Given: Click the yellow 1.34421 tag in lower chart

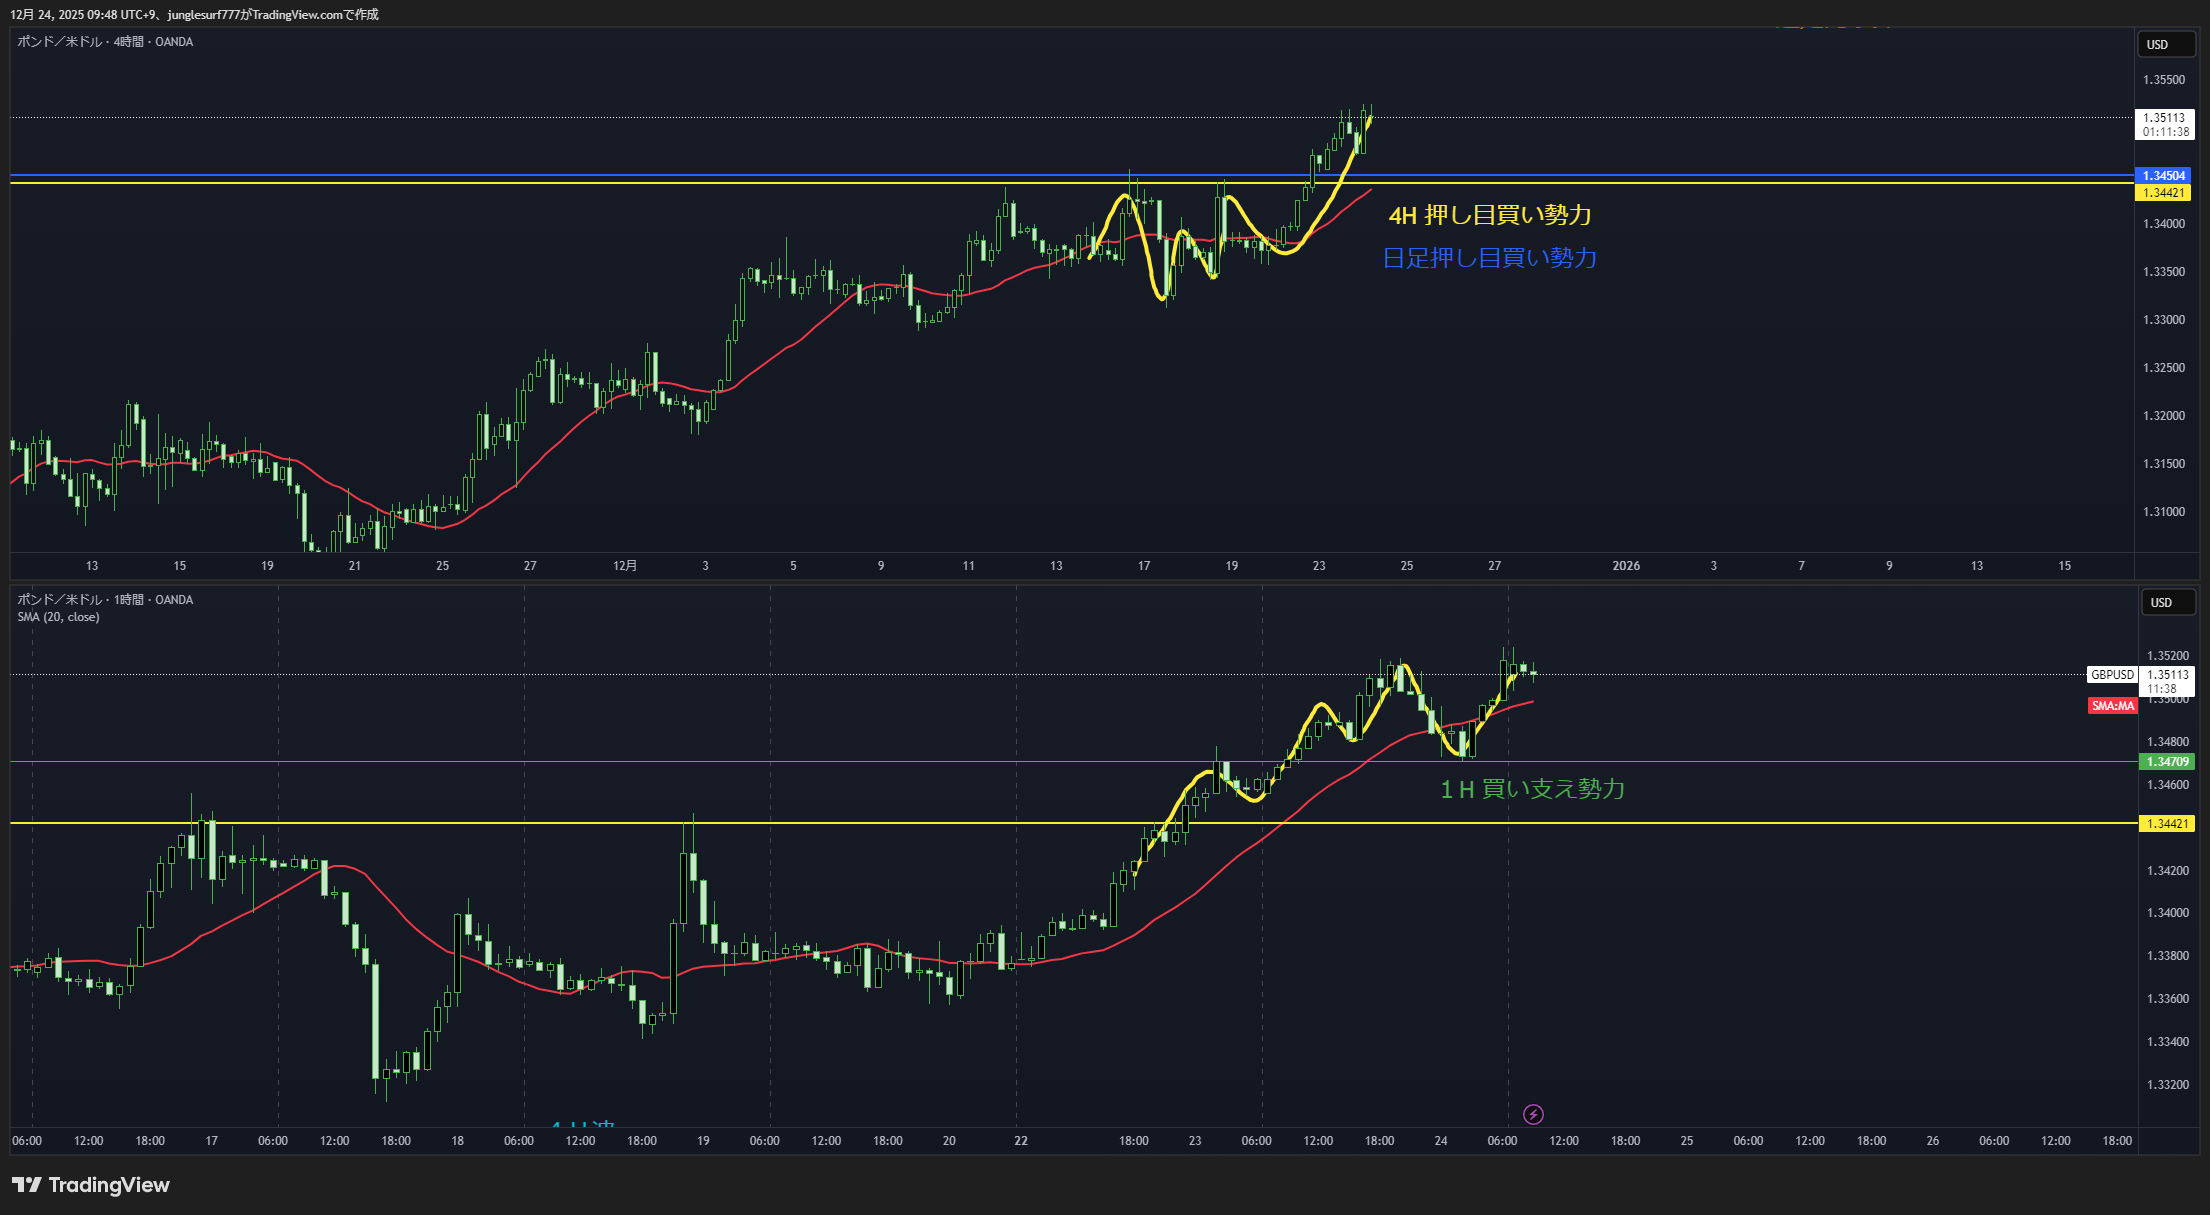Looking at the screenshot, I should [x=2166, y=824].
